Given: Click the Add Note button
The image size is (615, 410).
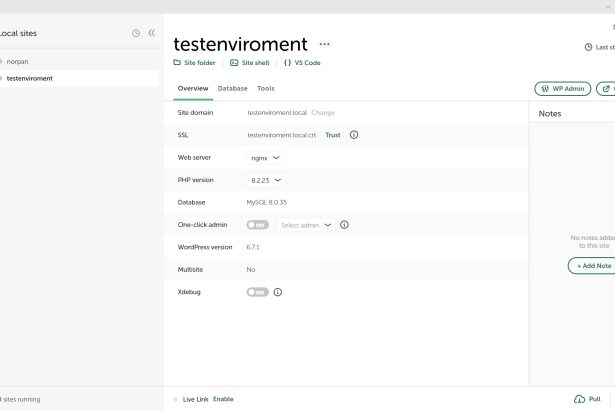Looking at the screenshot, I should [x=592, y=266].
